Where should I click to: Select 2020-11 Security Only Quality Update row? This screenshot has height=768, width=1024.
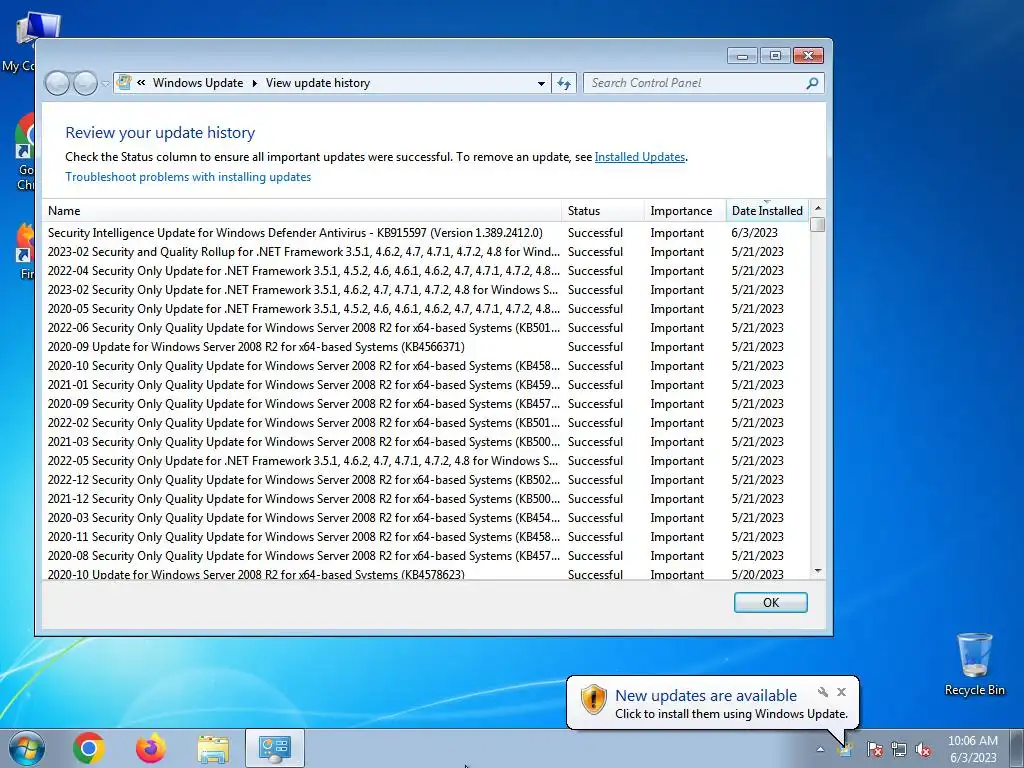[x=426, y=537]
